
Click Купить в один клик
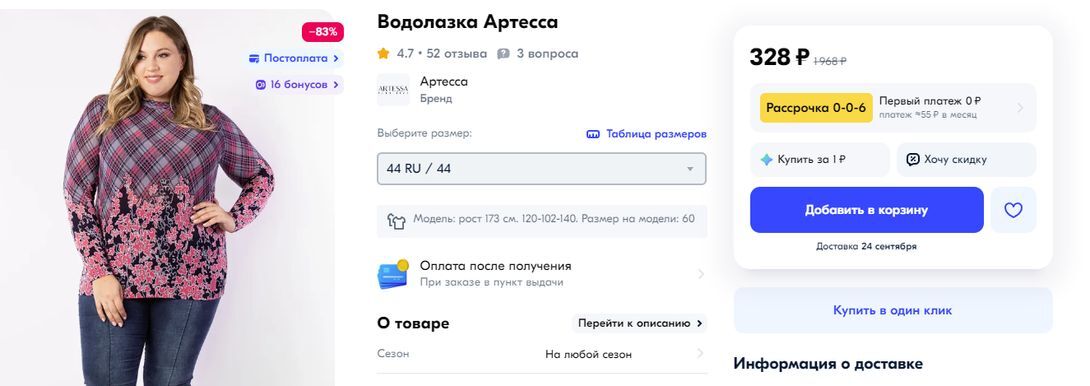coord(893,310)
